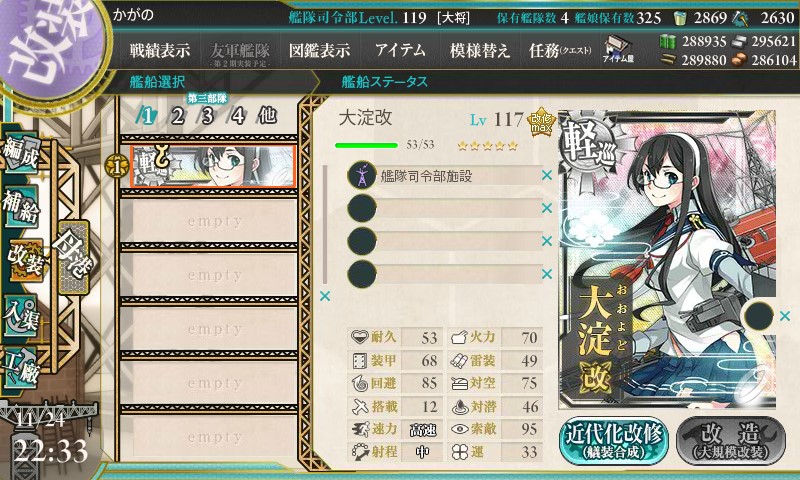Select the 大淀 ship banner in slot 1
The width and height of the screenshot is (800, 480).
point(213,166)
